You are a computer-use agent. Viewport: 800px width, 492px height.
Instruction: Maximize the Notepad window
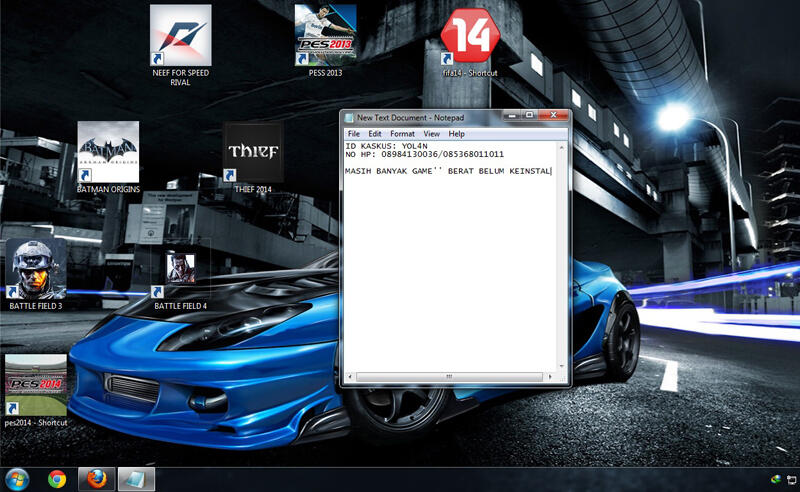pos(529,116)
